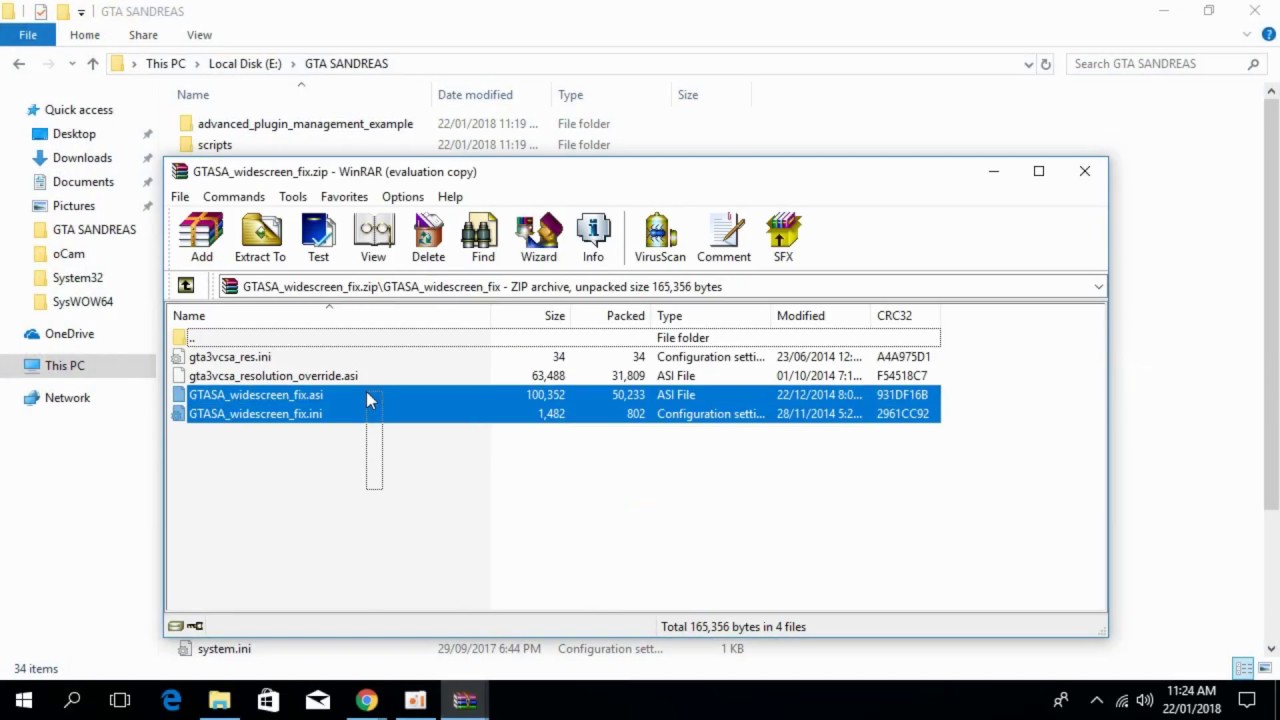Switch to Explorer Home ribbon tab
Viewport: 1280px width, 720px height.
[84, 35]
